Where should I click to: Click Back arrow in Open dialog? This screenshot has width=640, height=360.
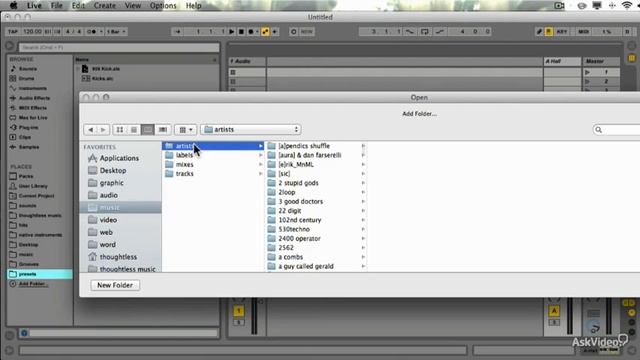tap(90, 130)
